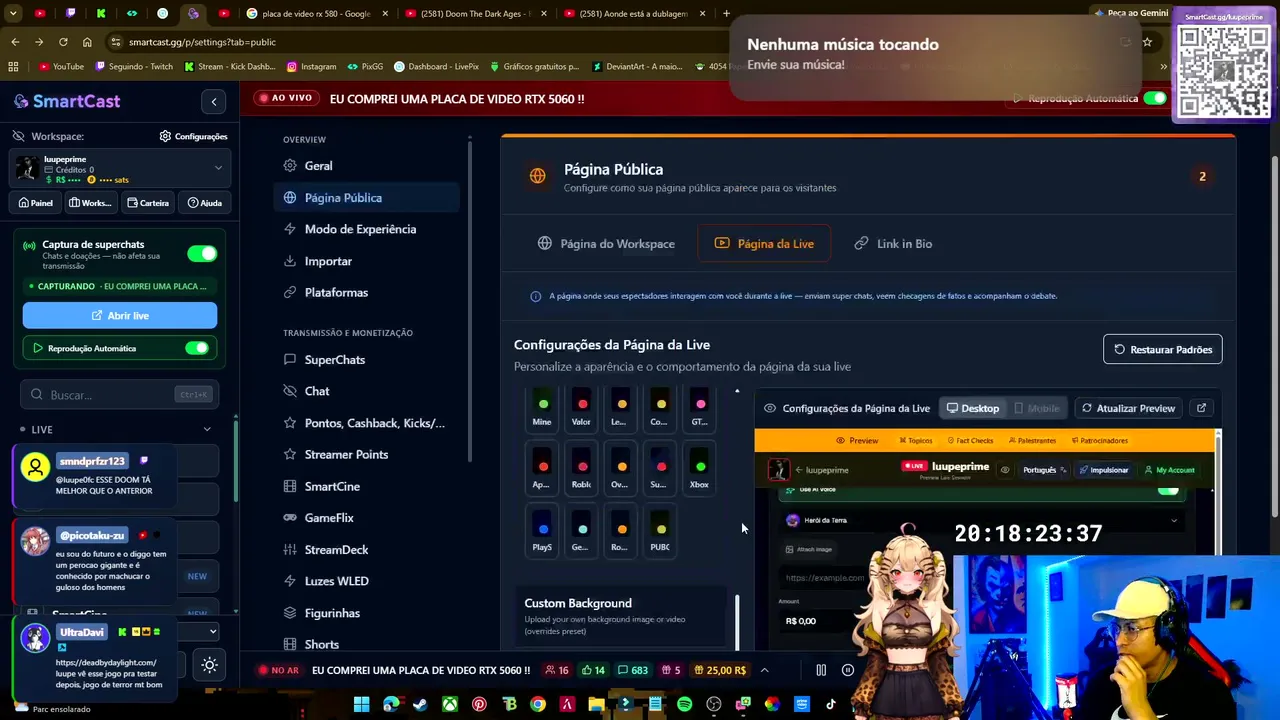Viewport: 1280px width, 720px height.
Task: Open the Tópicos tab in the live preview
Action: pos(915,440)
